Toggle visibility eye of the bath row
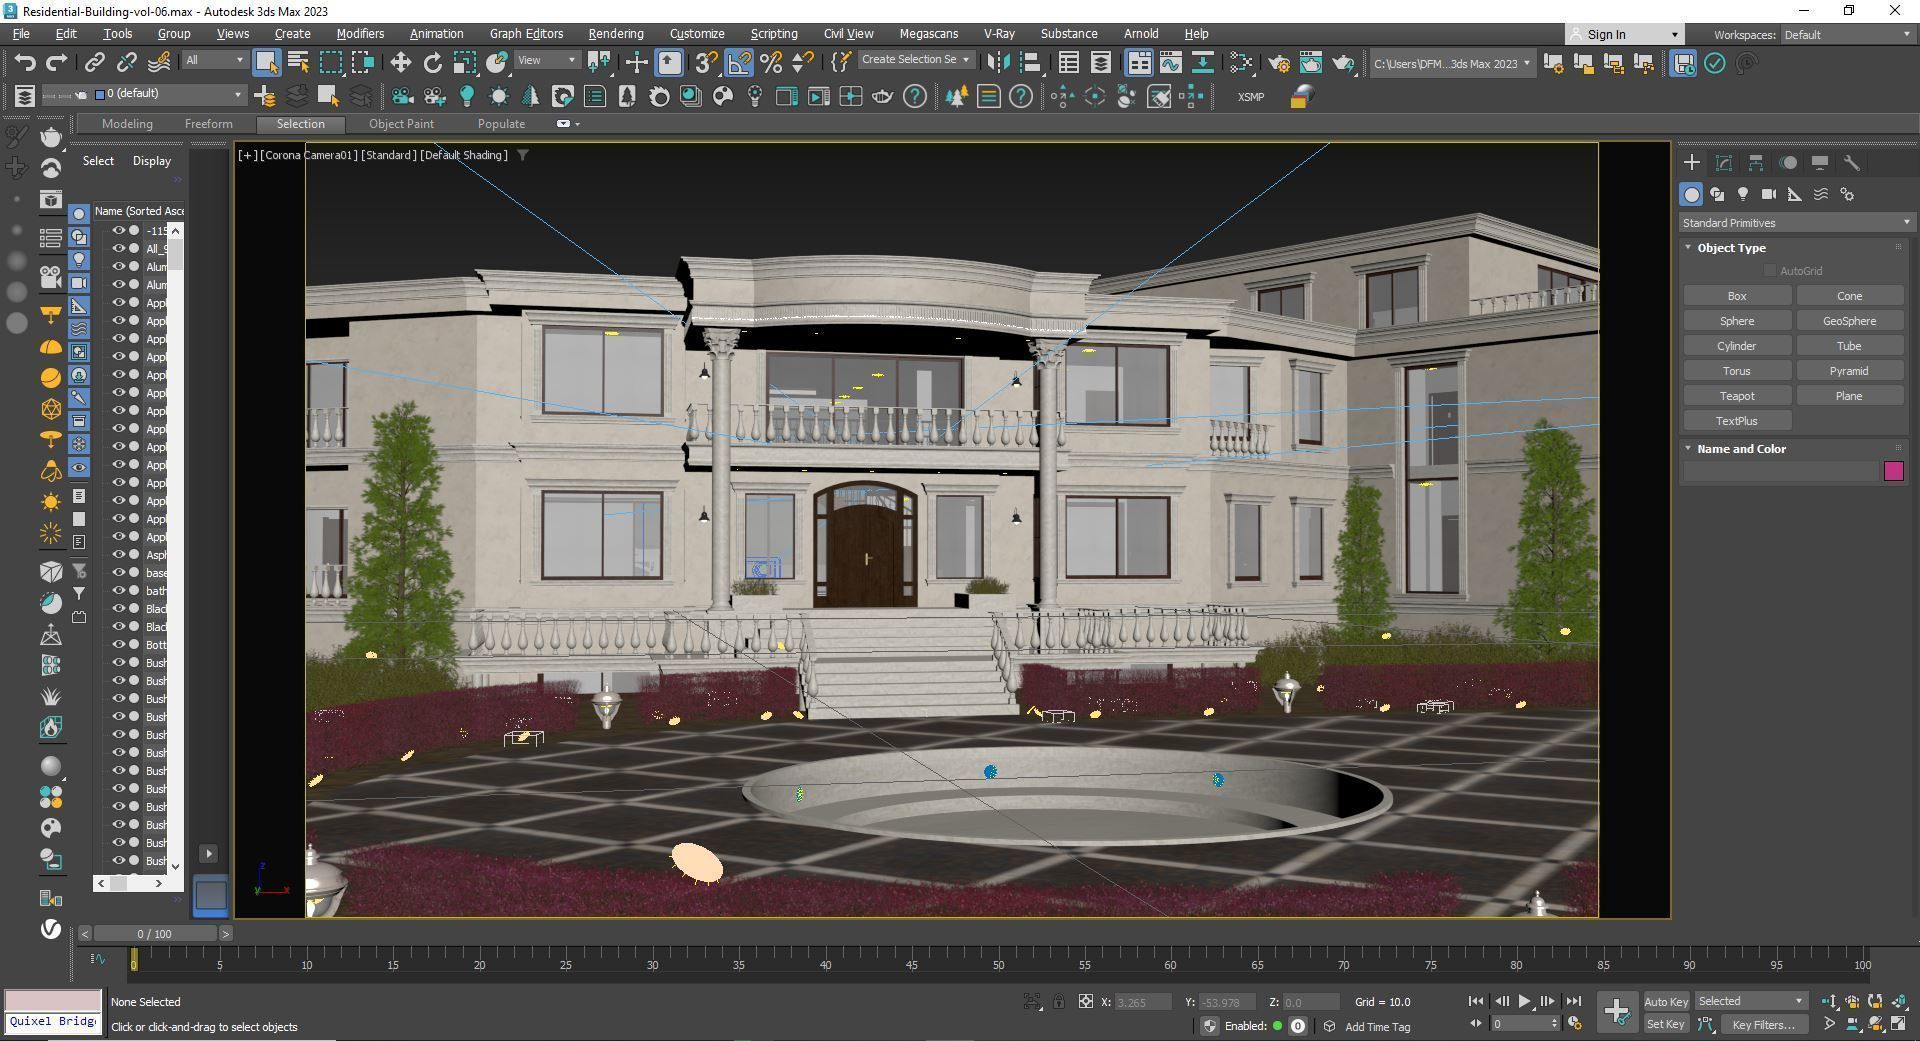 pyautogui.click(x=118, y=591)
